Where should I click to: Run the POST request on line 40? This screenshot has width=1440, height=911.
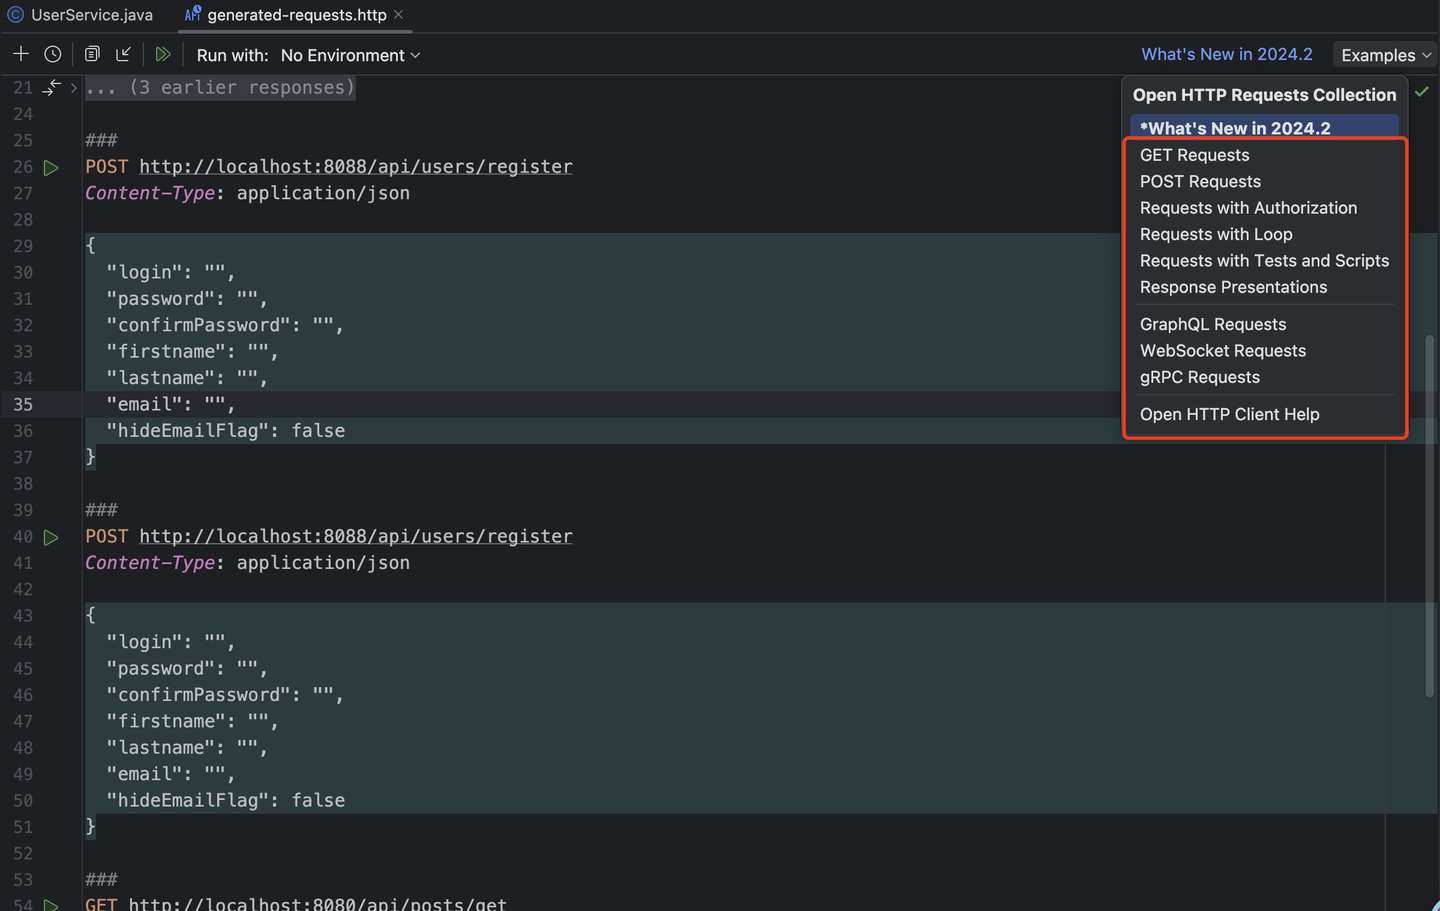[x=51, y=537]
